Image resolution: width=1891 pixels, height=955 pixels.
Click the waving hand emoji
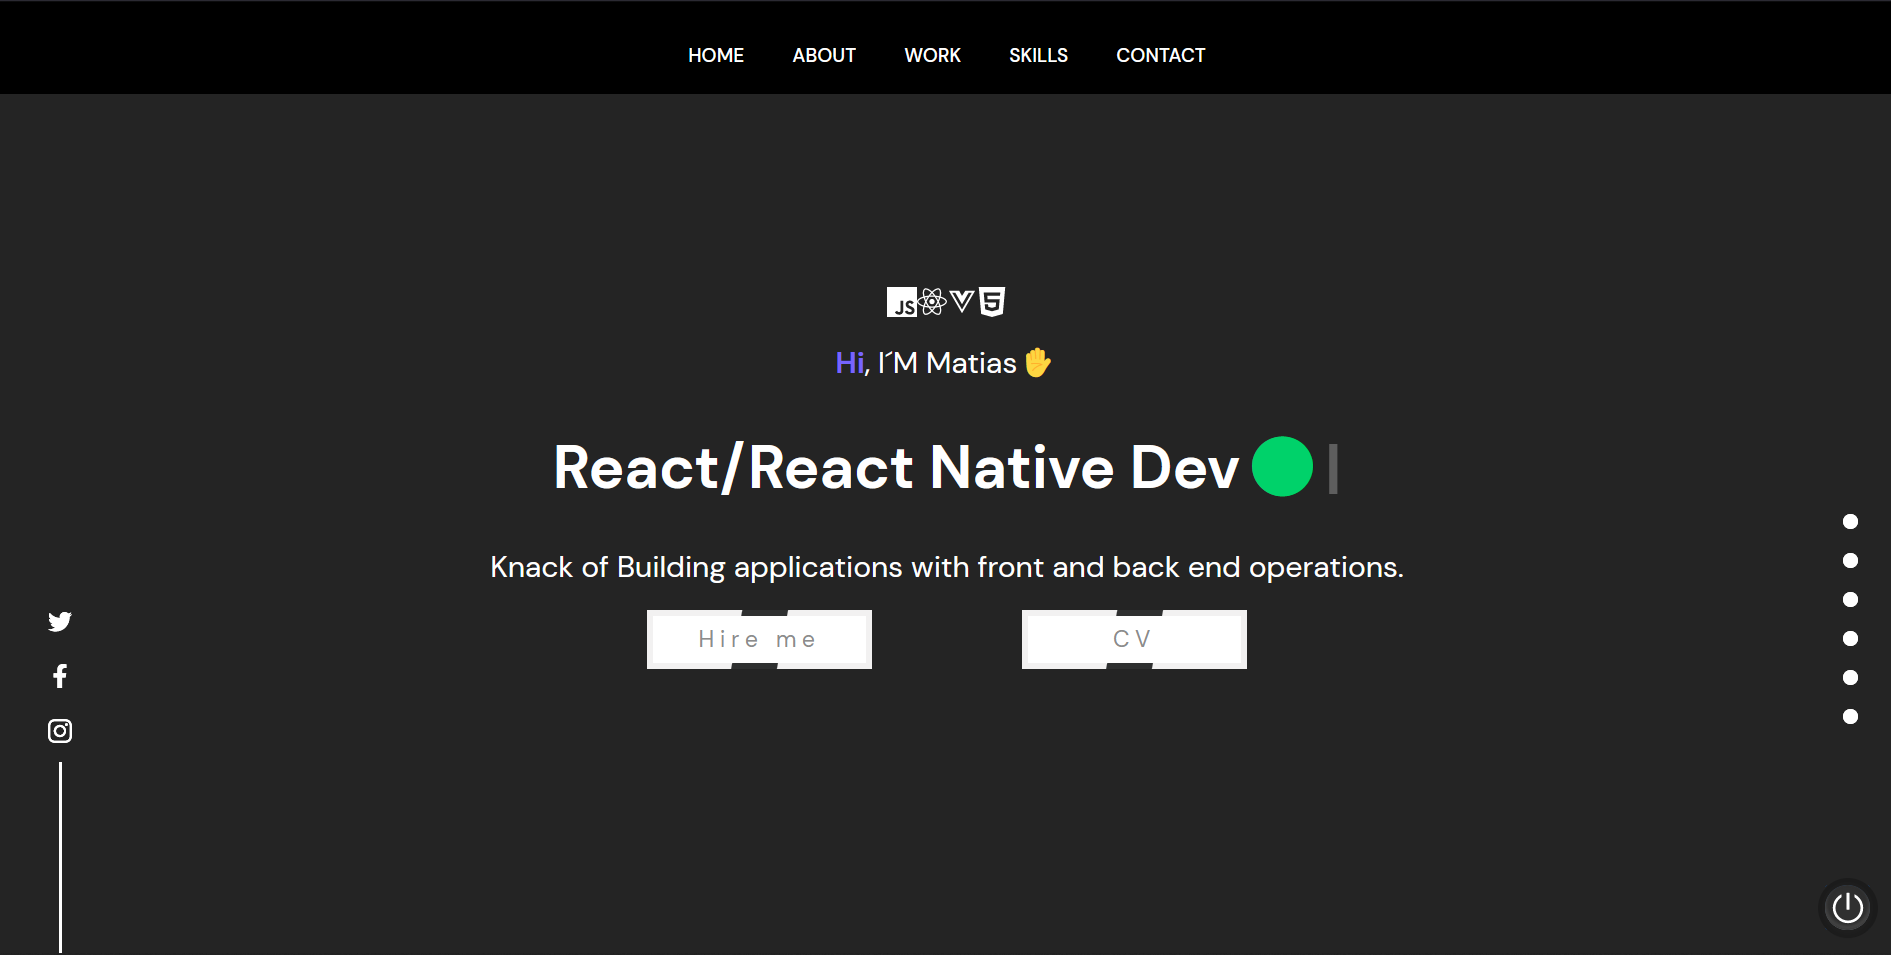coord(1038,362)
